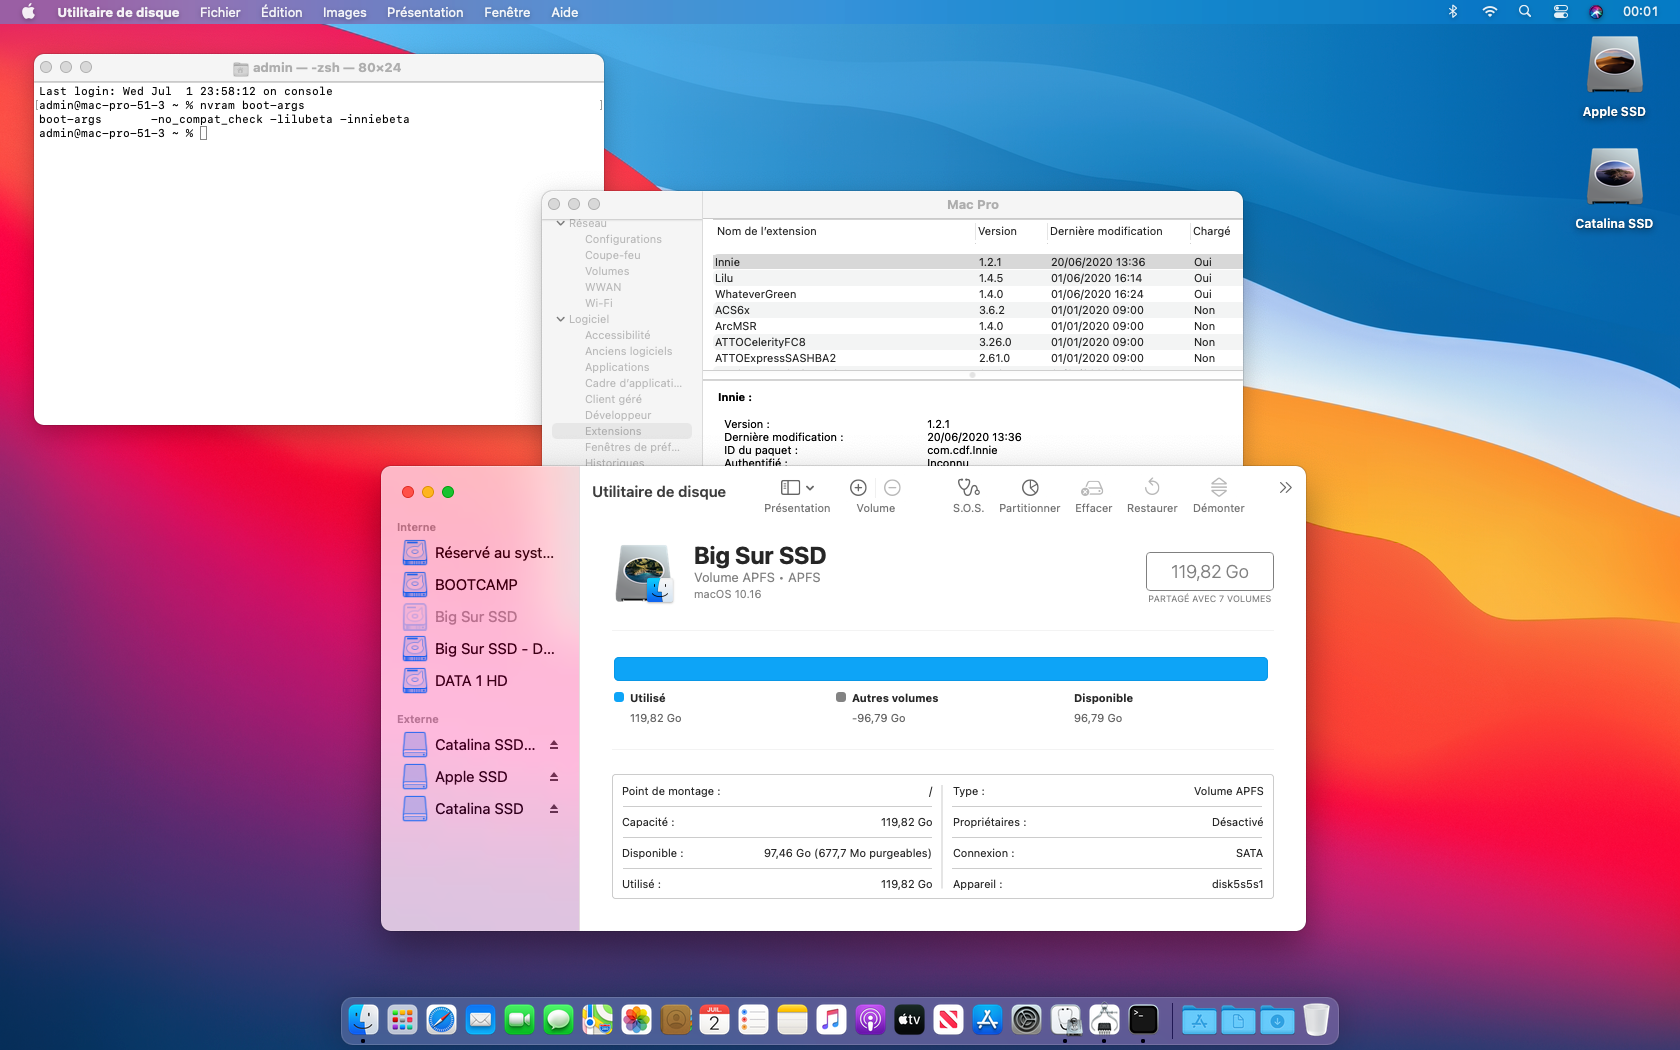Eject Catalina SSD… truncated external disk
Screen dimensions: 1680x1050
[554, 745]
